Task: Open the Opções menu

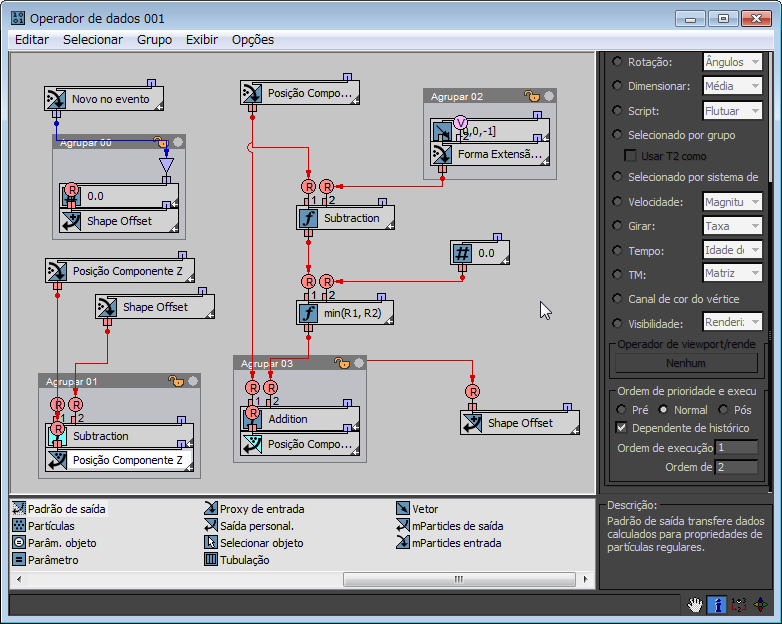Action: point(253,39)
